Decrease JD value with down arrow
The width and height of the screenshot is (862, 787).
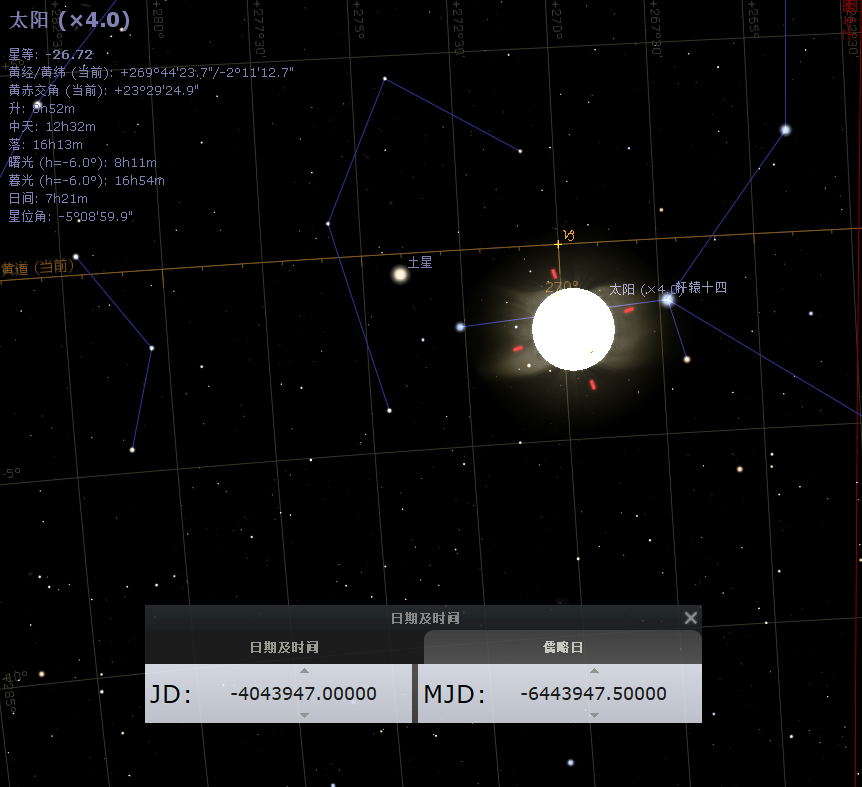(x=304, y=715)
